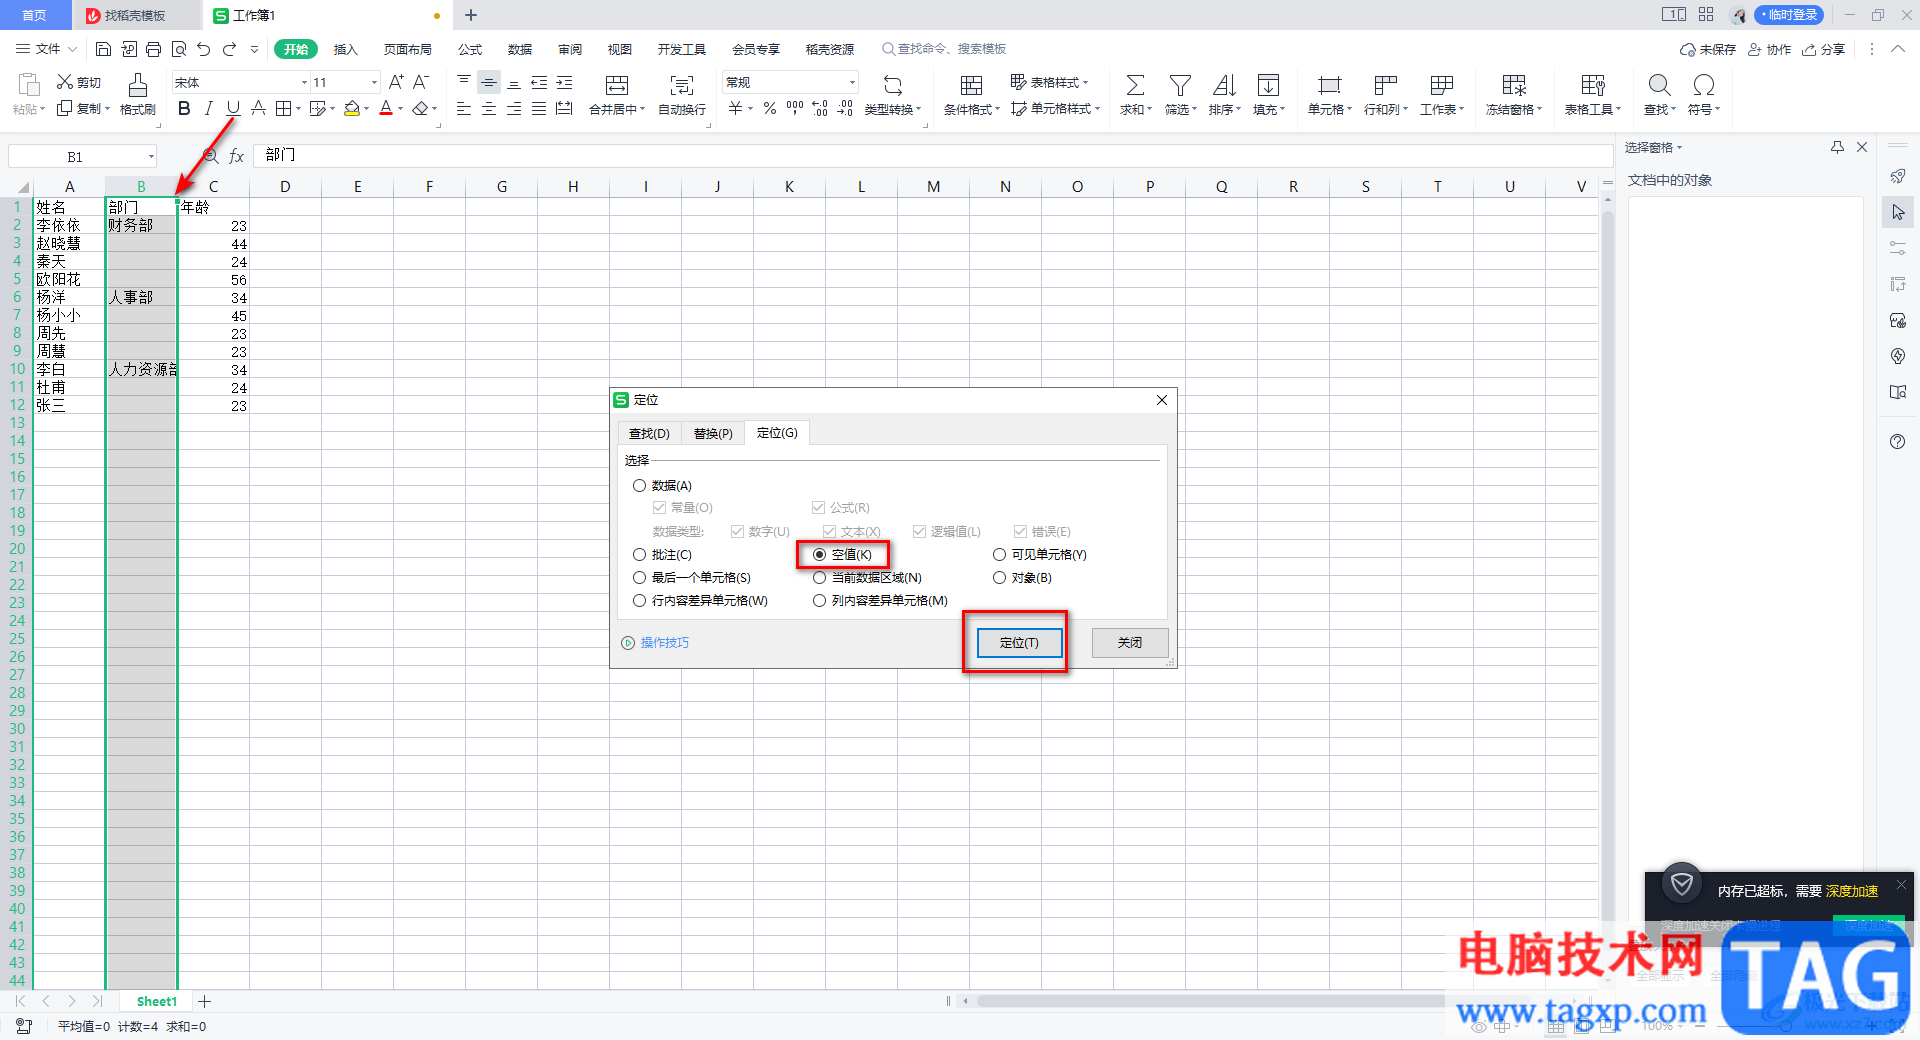Click Decrease font size icon
1920x1040 pixels.
421,82
